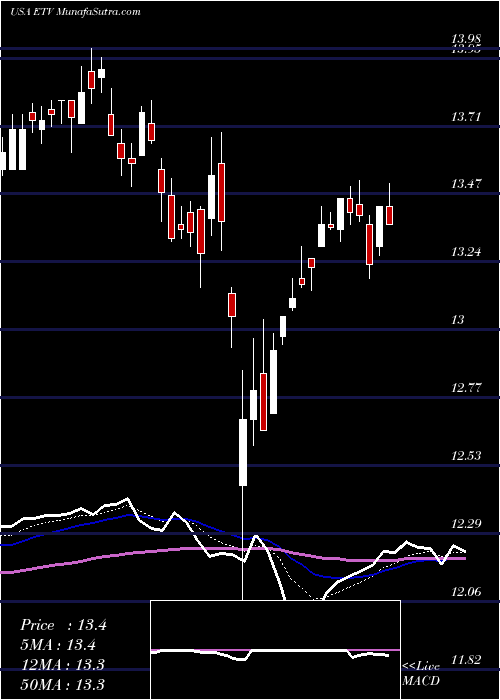This screenshot has width=500, height=700.
Task: Click the MACD inset chart panel
Action: click(x=275, y=650)
